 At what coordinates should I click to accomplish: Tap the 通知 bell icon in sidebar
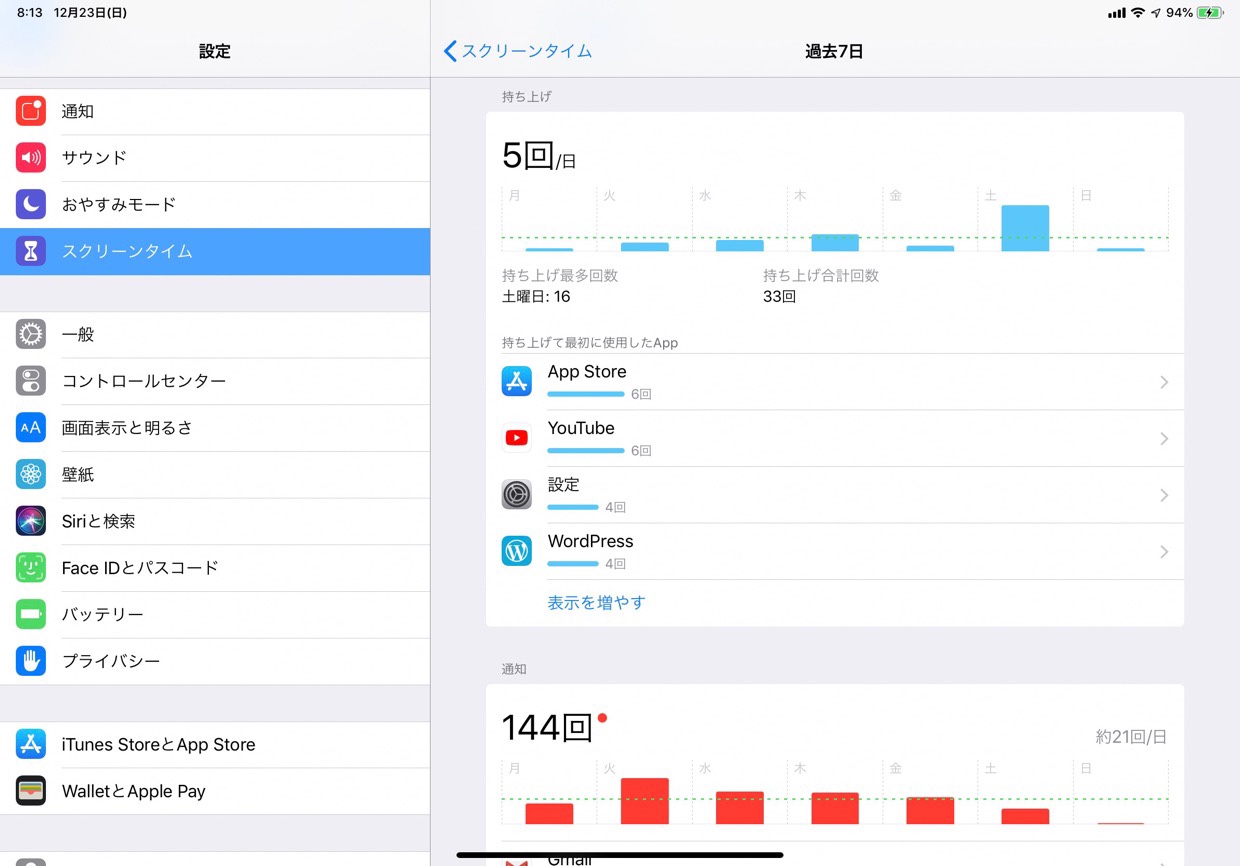click(31, 111)
